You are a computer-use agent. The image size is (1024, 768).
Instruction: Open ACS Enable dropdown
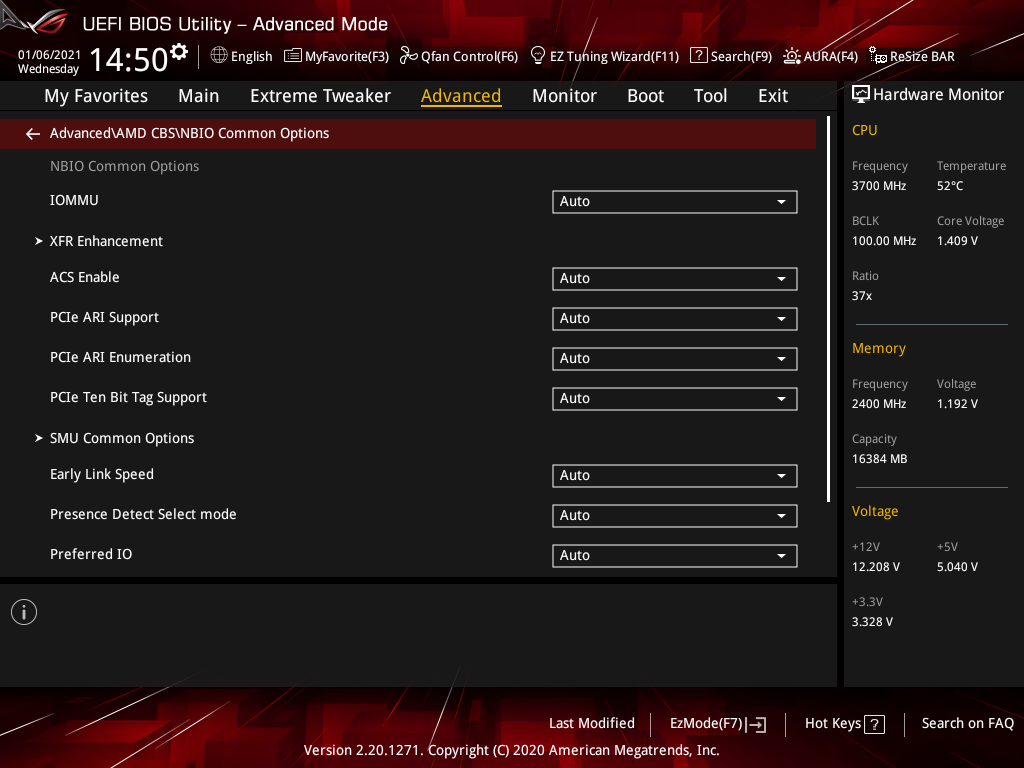(x=675, y=279)
